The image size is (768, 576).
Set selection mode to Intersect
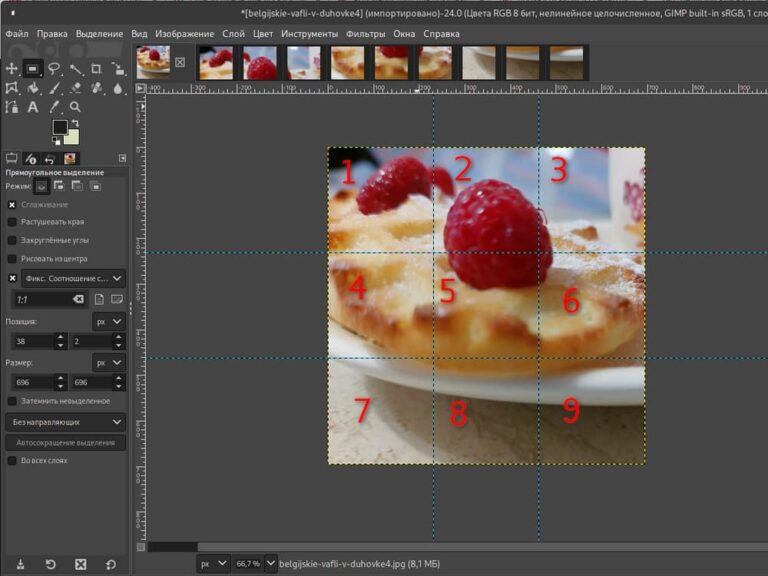[x=96, y=186]
